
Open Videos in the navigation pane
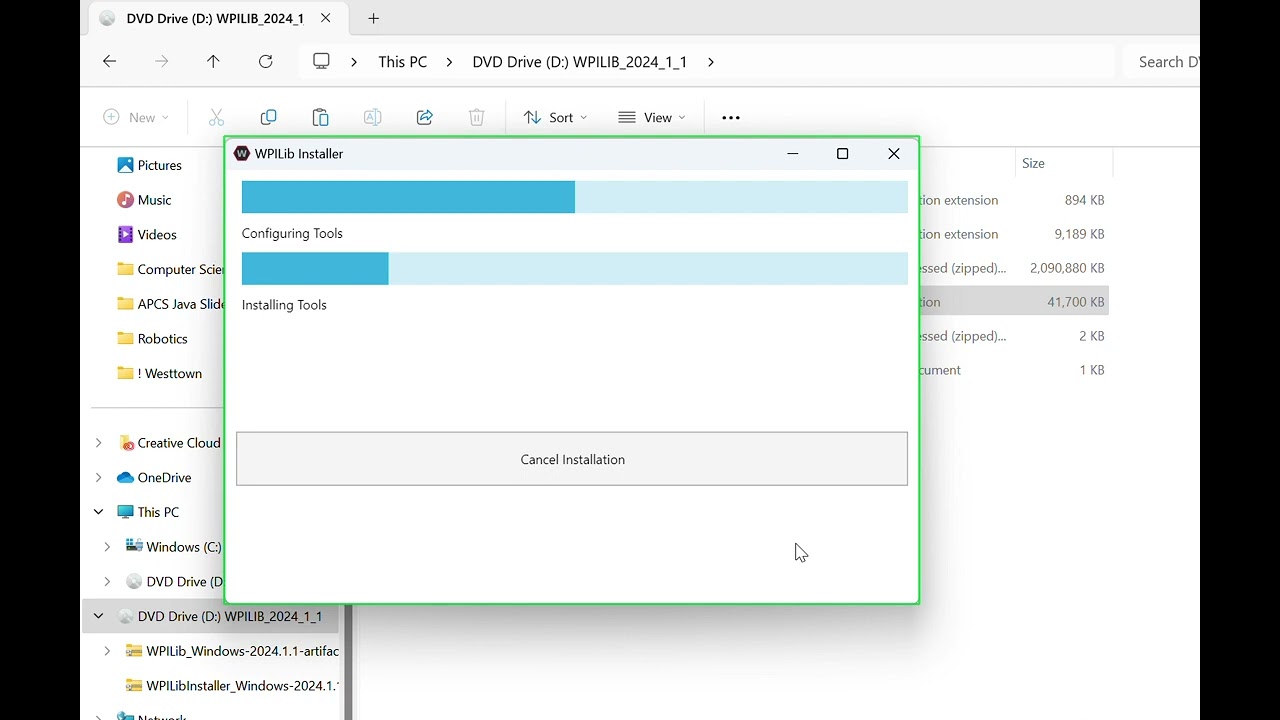(157, 234)
